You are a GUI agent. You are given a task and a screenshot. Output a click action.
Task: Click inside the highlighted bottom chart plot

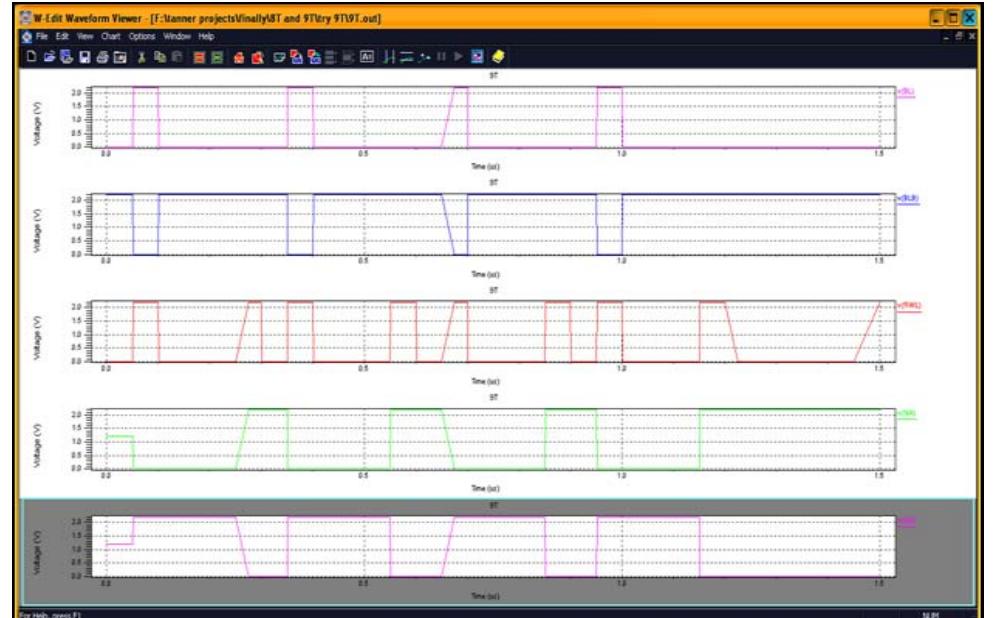(x=494, y=547)
